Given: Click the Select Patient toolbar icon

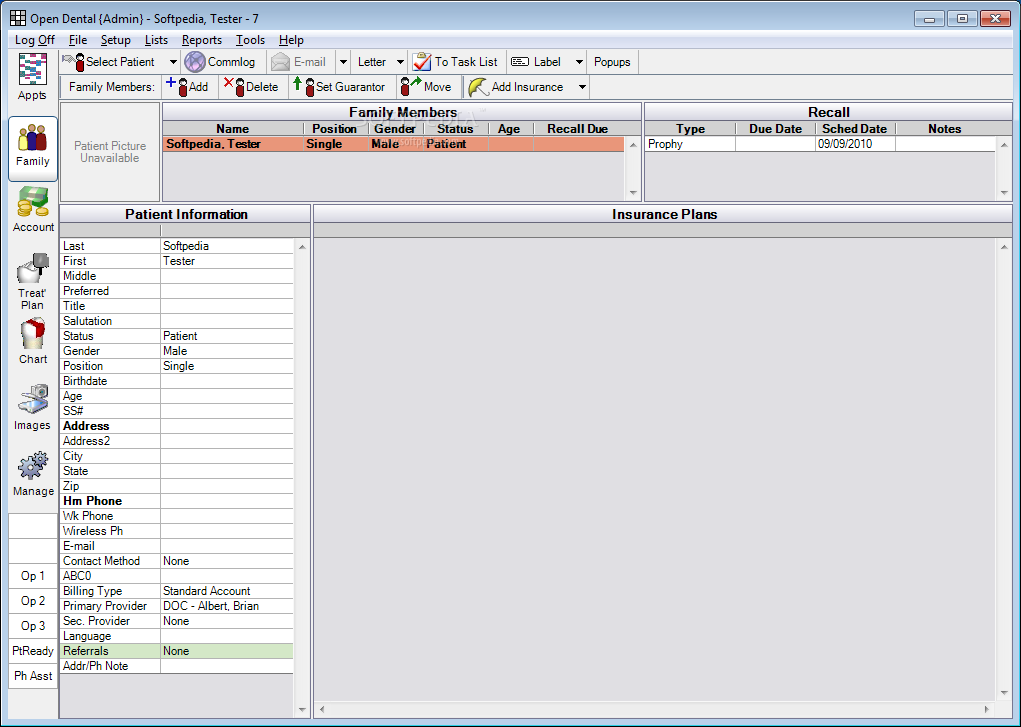Looking at the screenshot, I should click(74, 62).
